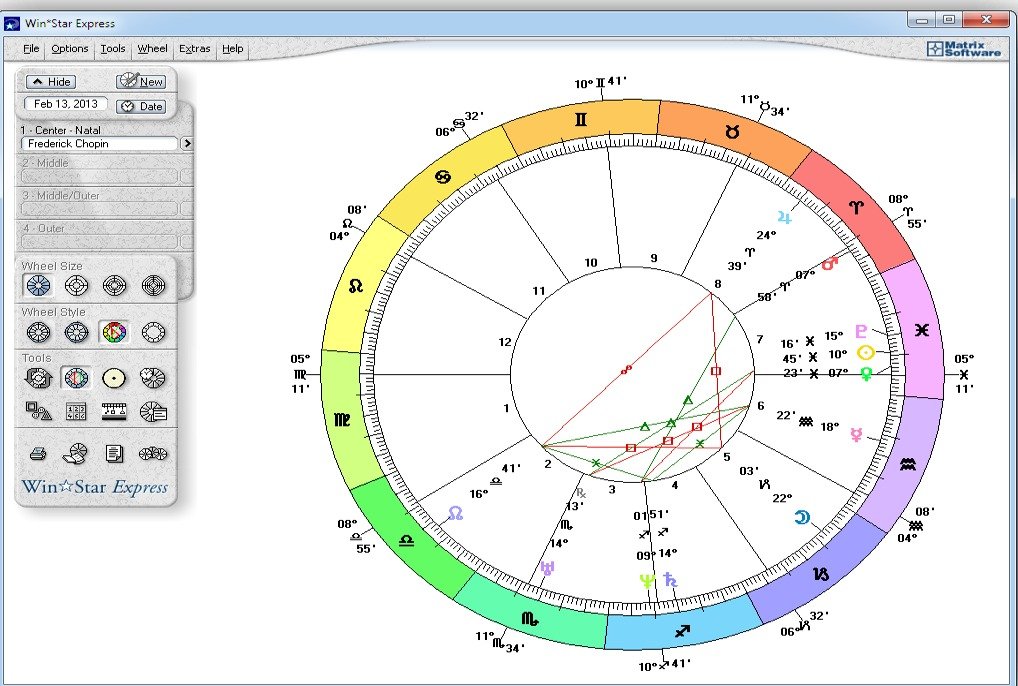Viewport: 1018px width, 686px height.
Task: Open the ruler-with-hanging-markers tool icon
Action: pyautogui.click(x=114, y=411)
